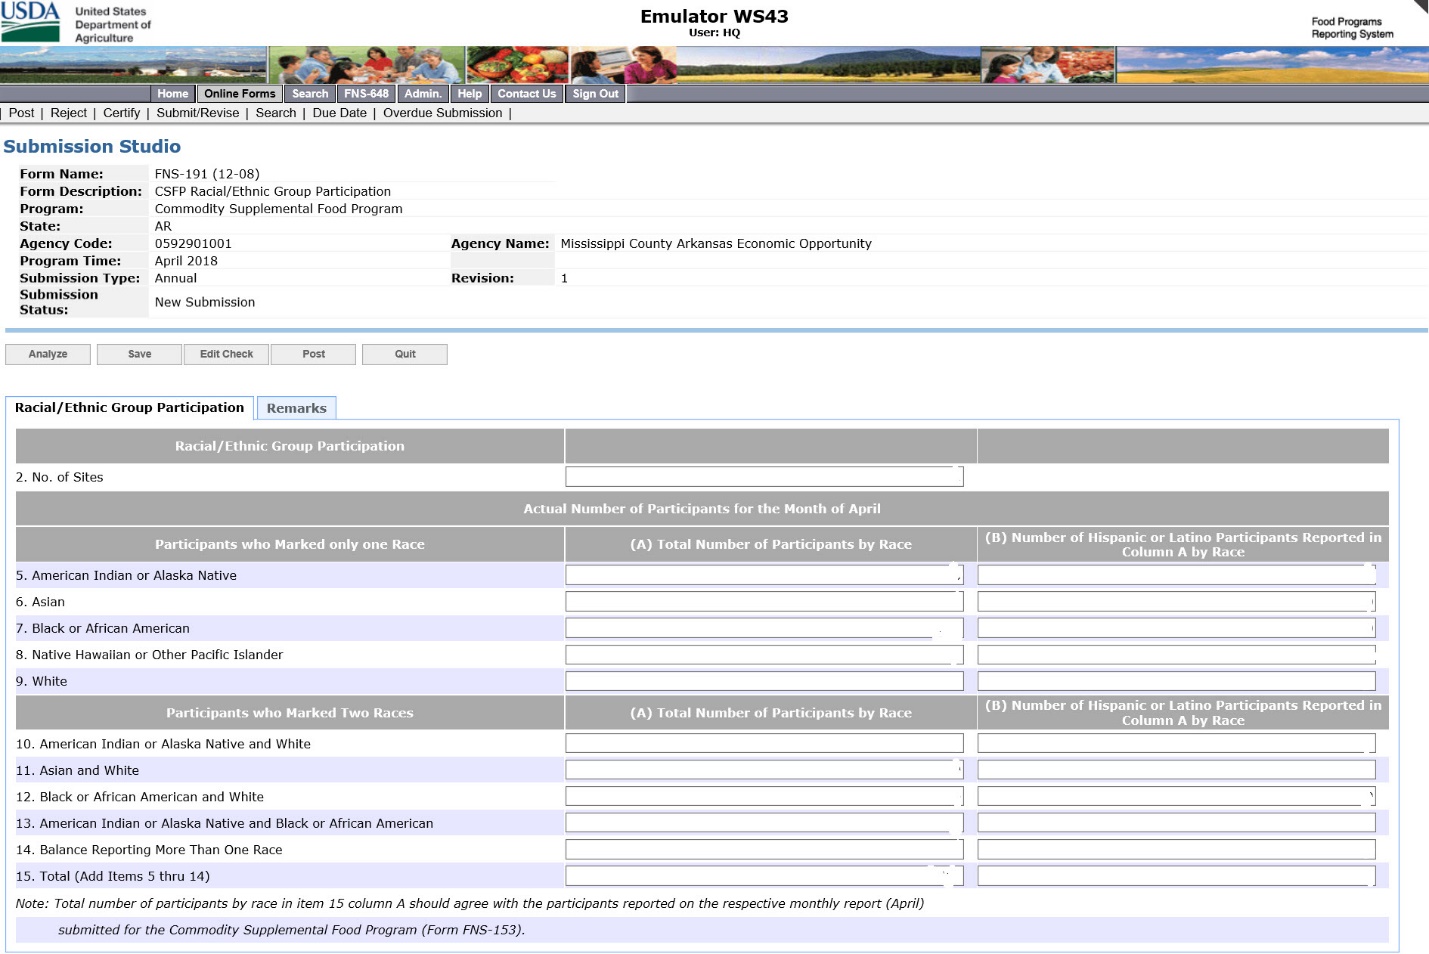Open the Online Forms menu
The height and width of the screenshot is (954, 1429).
click(239, 94)
